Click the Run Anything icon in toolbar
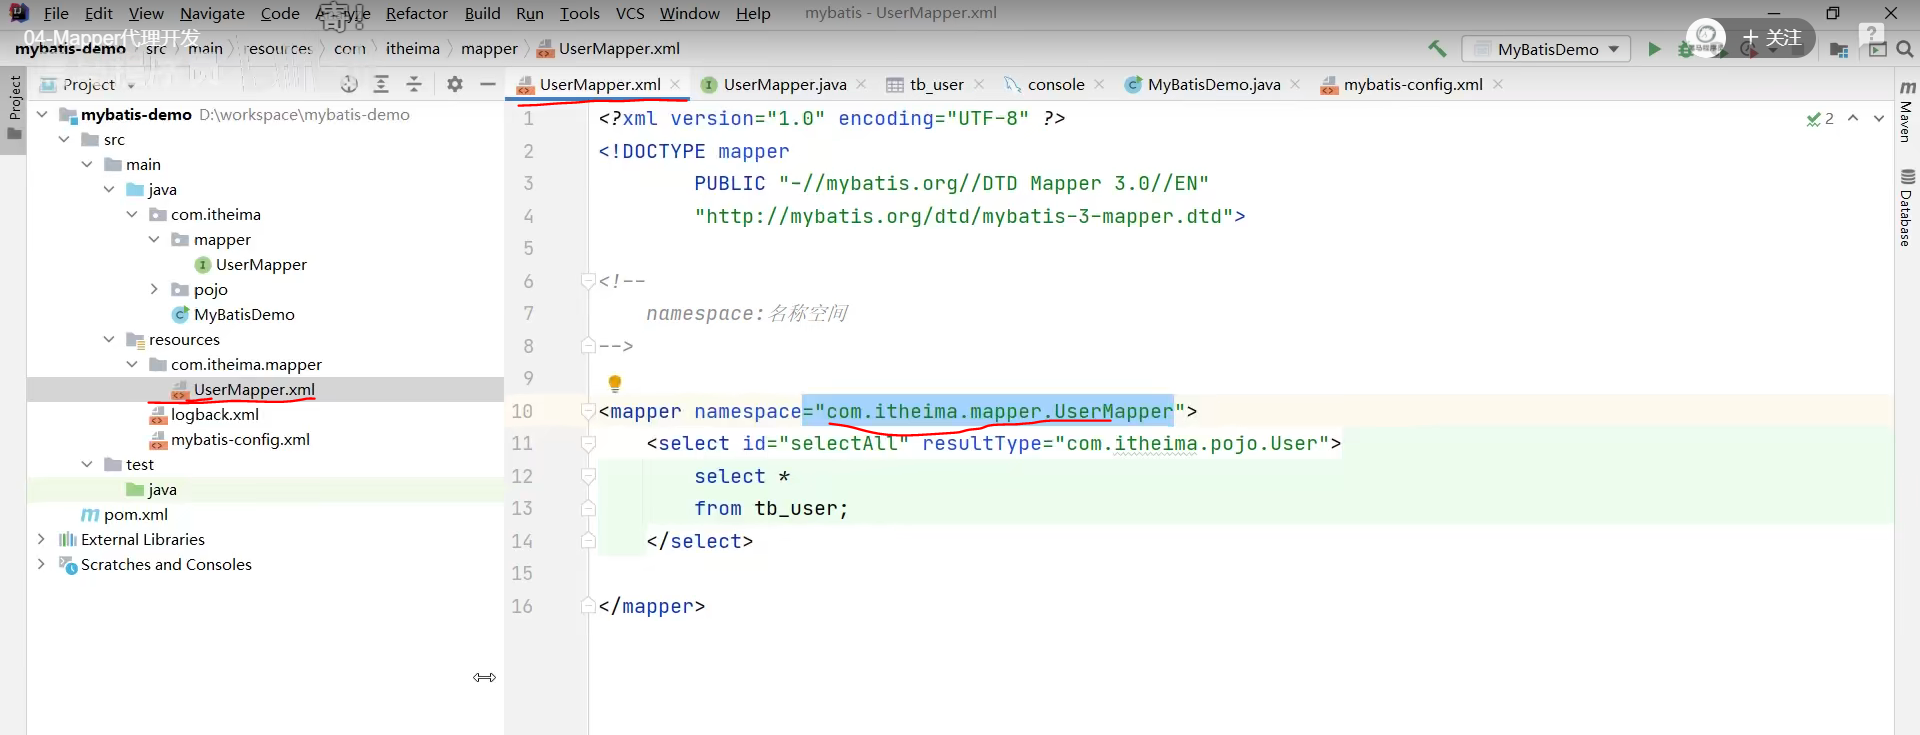 [1877, 49]
